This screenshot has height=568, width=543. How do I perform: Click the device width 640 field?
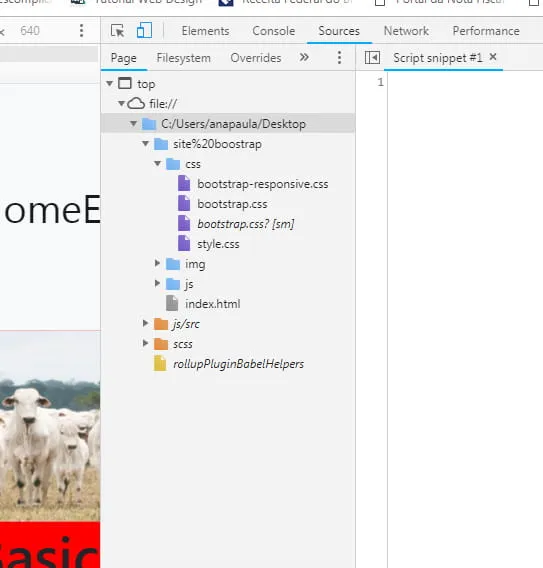pos(30,31)
